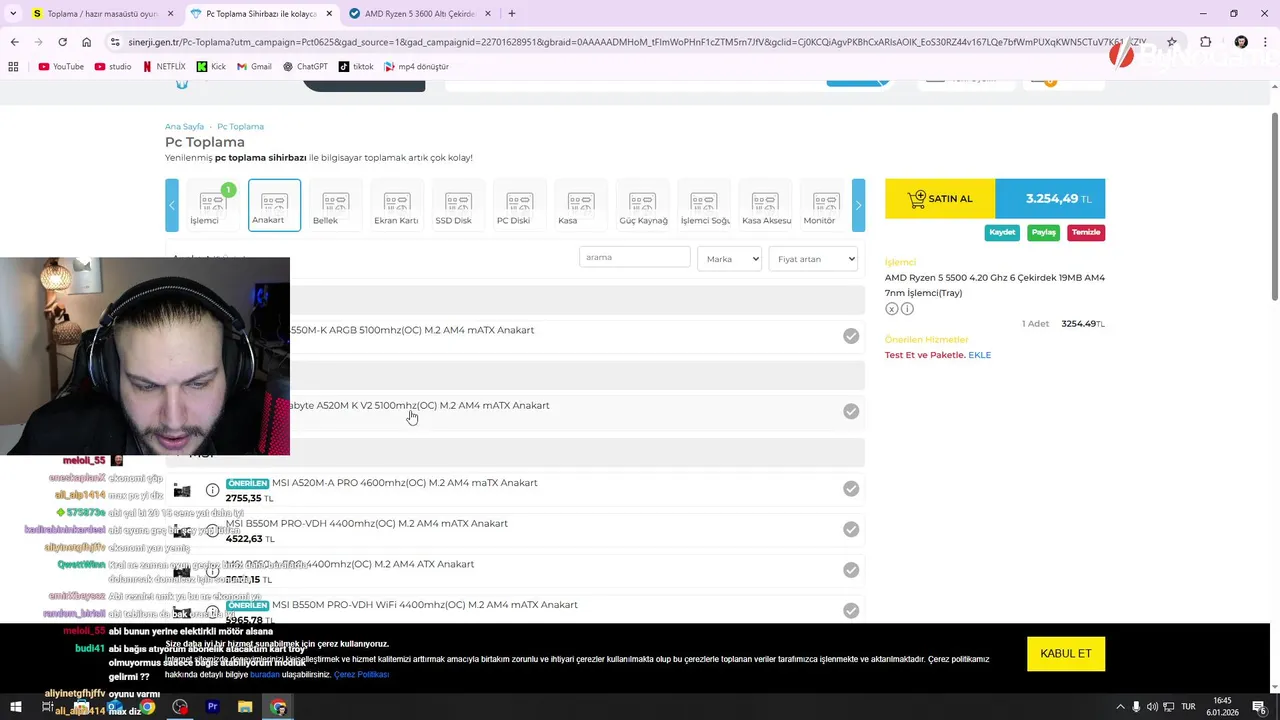Open the Windows notification center
The image size is (1280, 720).
[x=1260, y=707]
